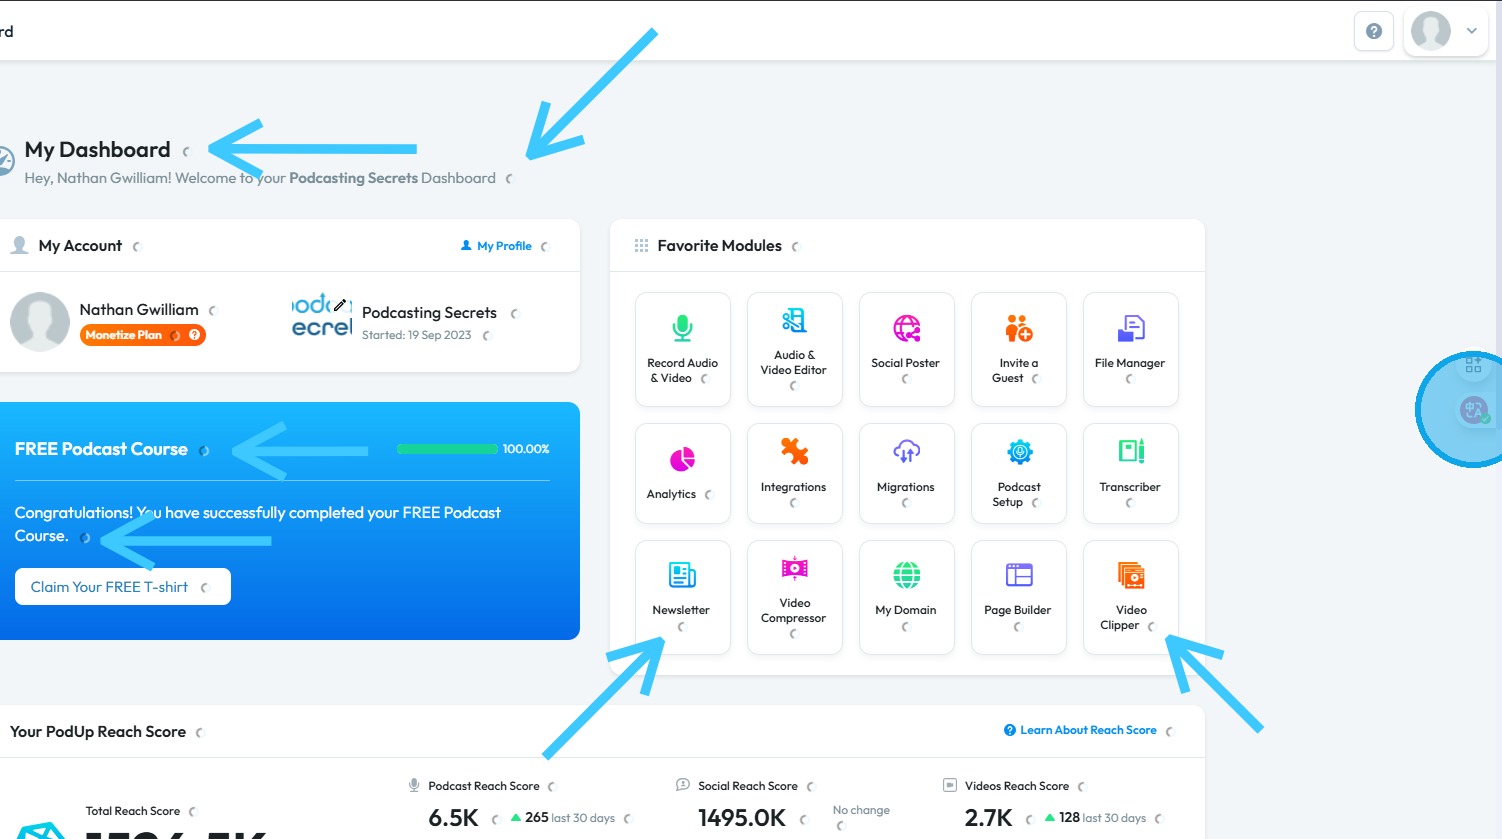Click the Podcasting Secrets logo thumbnail

pos(322,316)
